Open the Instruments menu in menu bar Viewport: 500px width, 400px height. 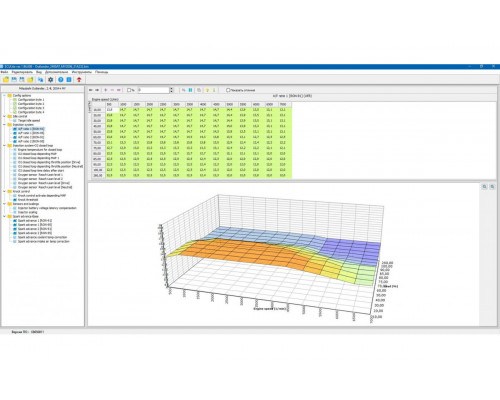[x=81, y=72]
